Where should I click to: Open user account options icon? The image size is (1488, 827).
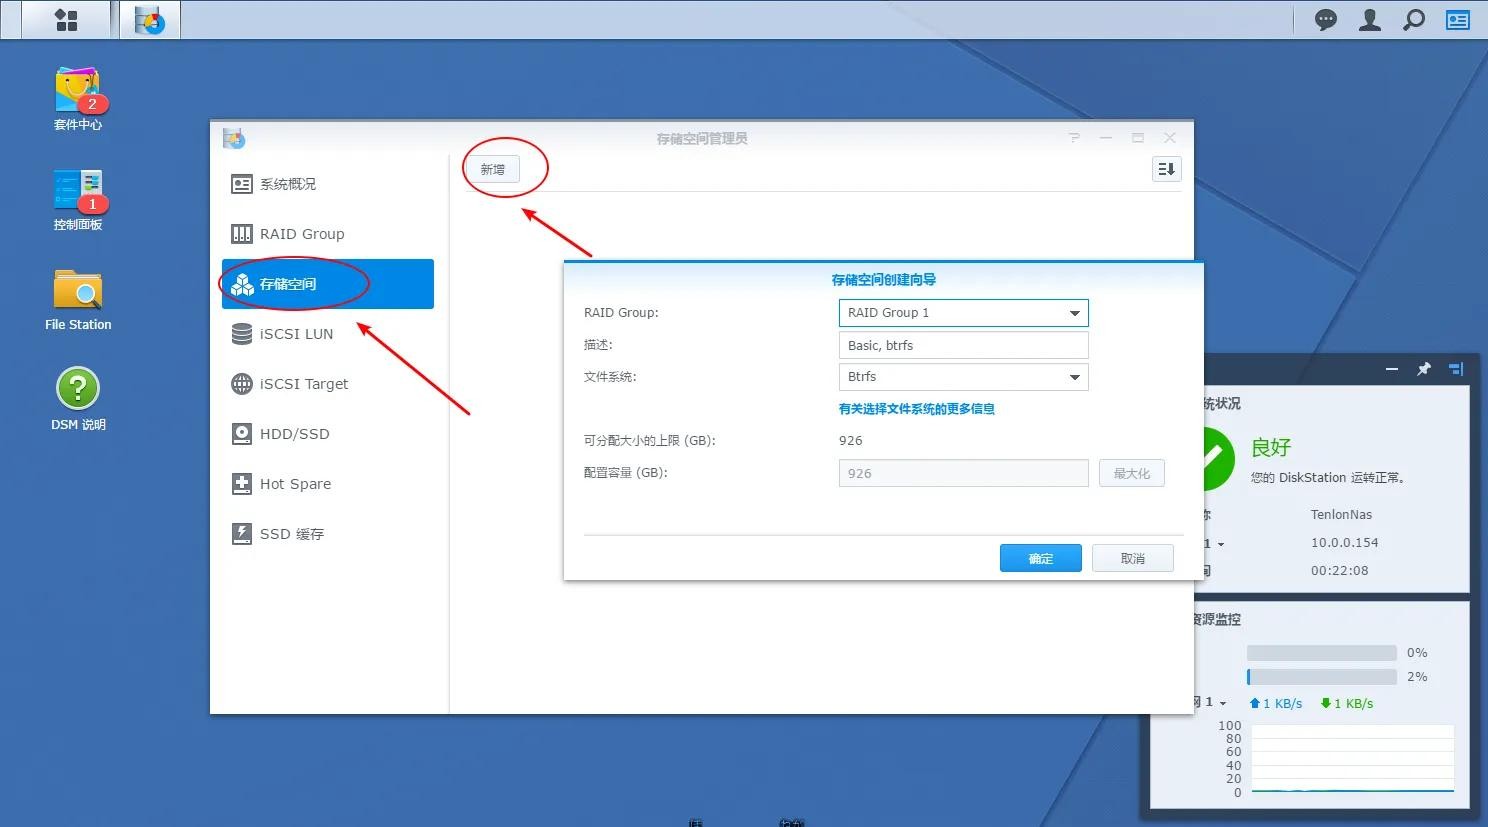point(1370,20)
